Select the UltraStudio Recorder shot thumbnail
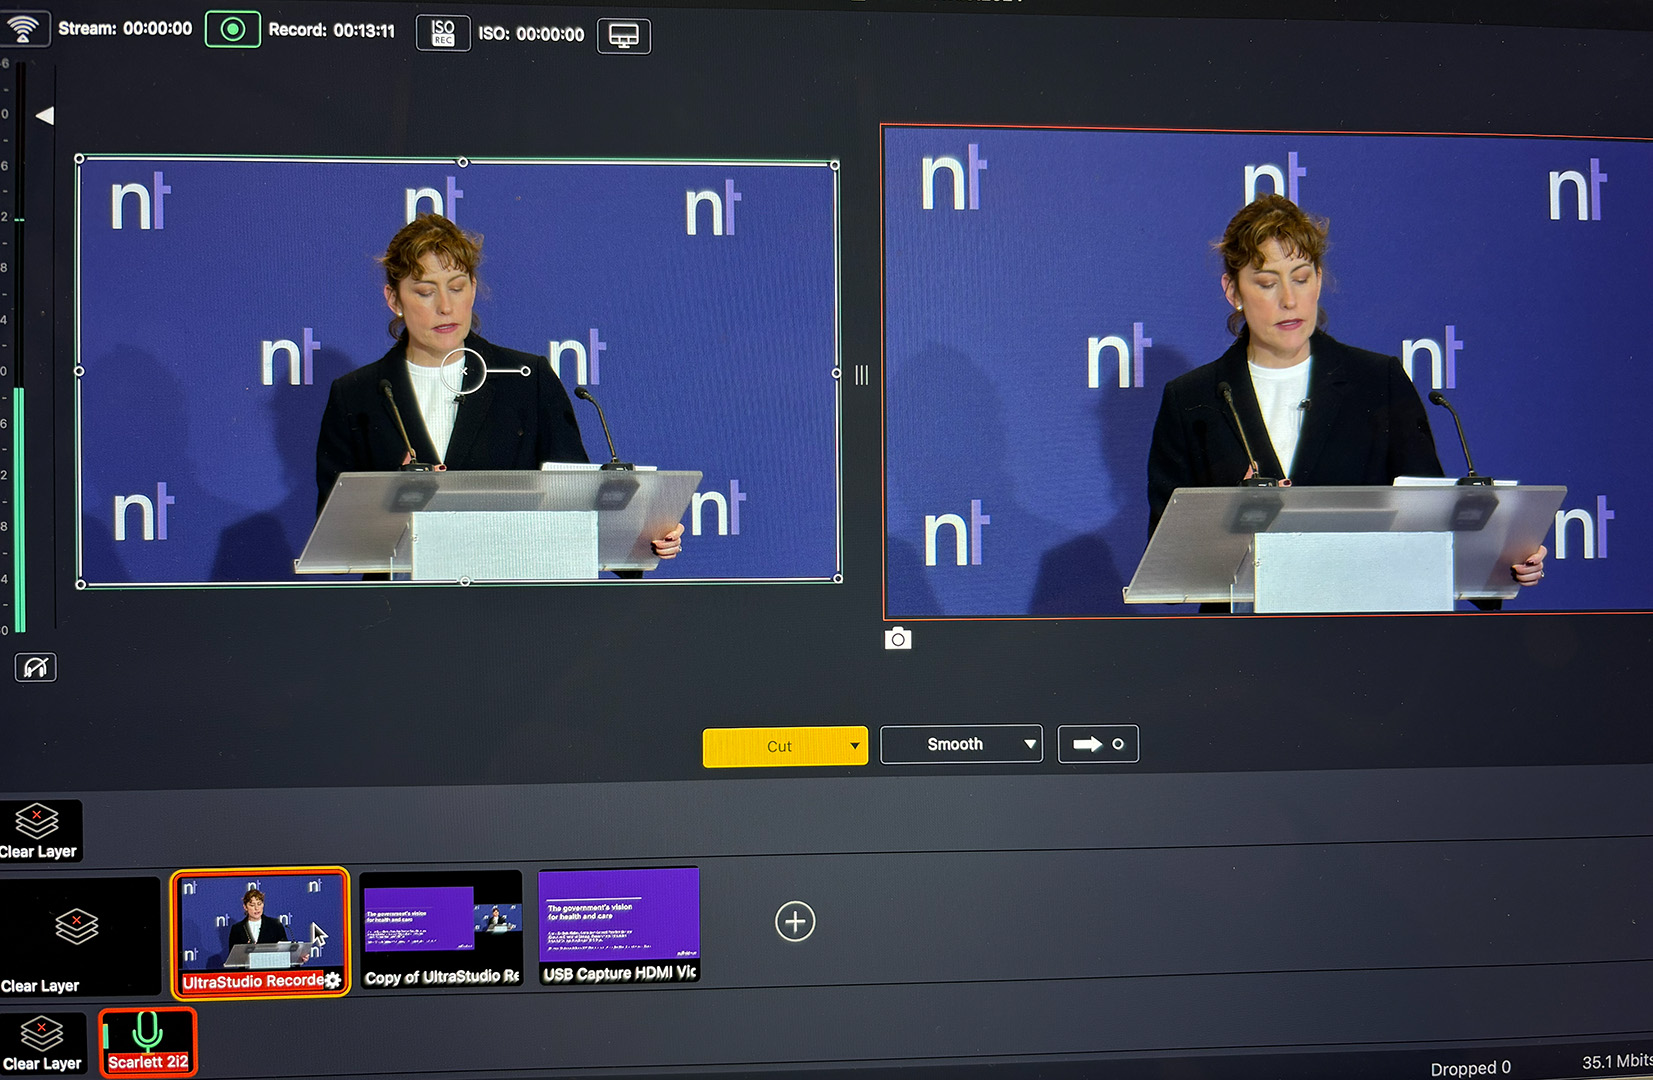 click(x=260, y=933)
